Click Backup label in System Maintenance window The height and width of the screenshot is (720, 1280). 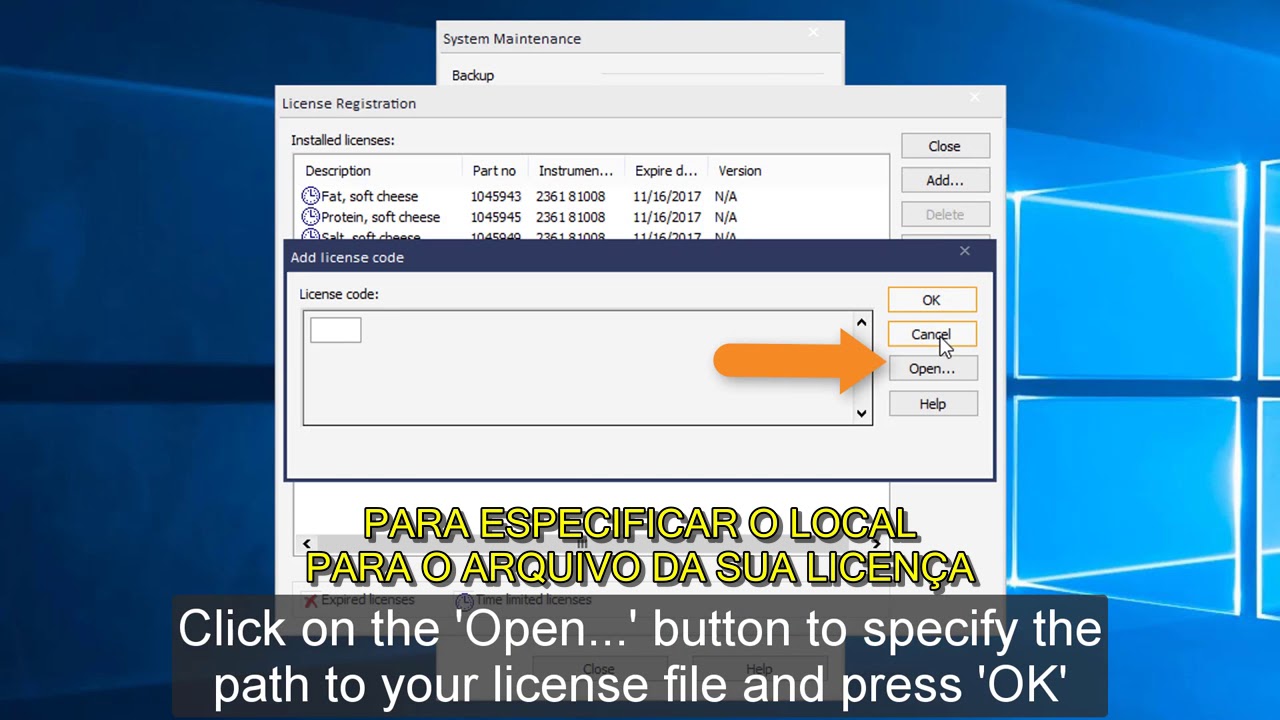click(473, 75)
